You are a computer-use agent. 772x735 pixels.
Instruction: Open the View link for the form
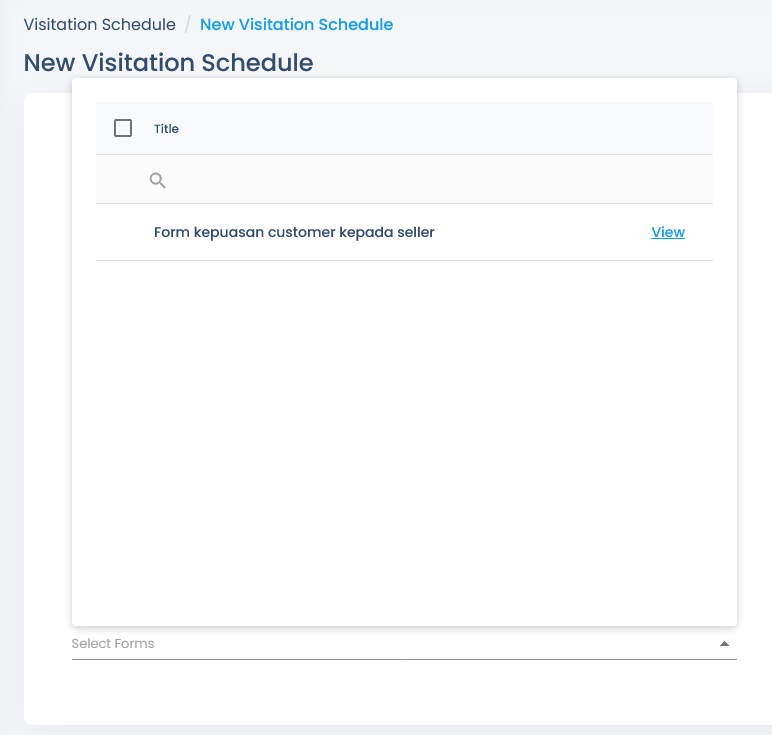[x=668, y=232]
